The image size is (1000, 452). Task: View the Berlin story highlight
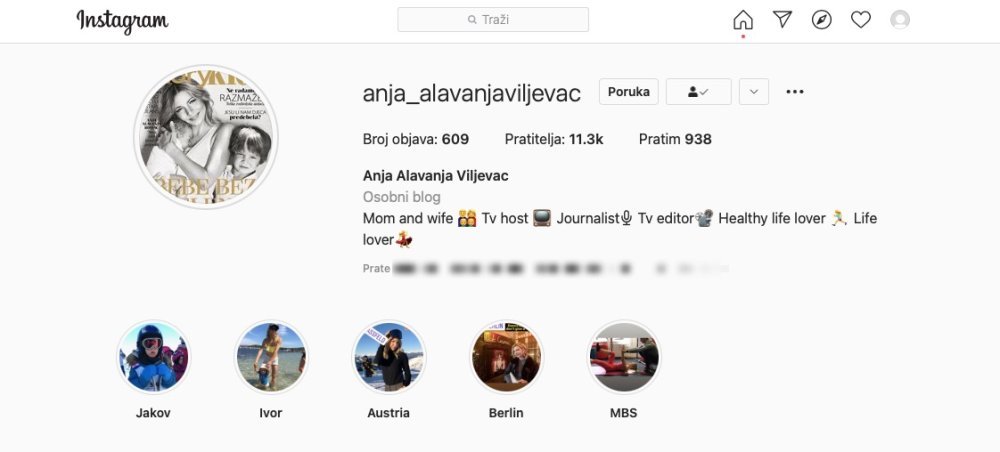tap(506, 357)
